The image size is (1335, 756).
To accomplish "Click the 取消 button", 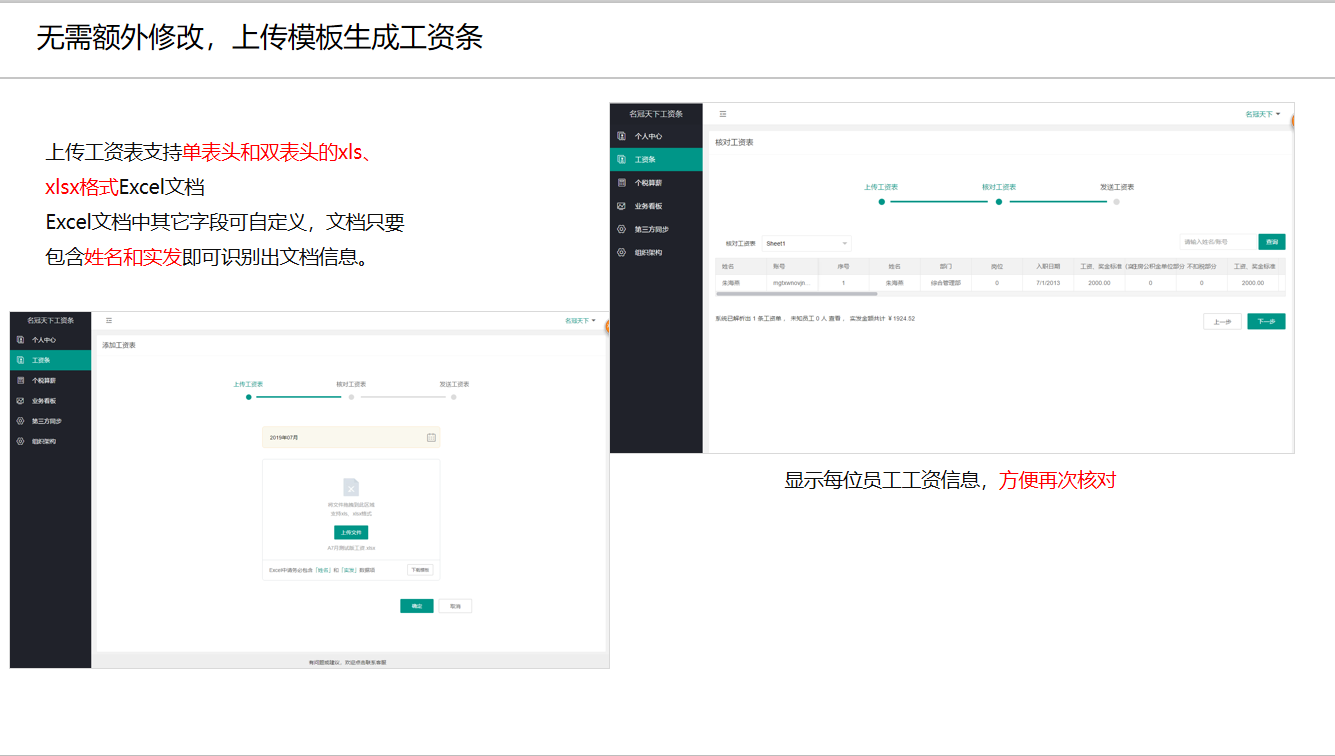I will pyautogui.click(x=455, y=606).
